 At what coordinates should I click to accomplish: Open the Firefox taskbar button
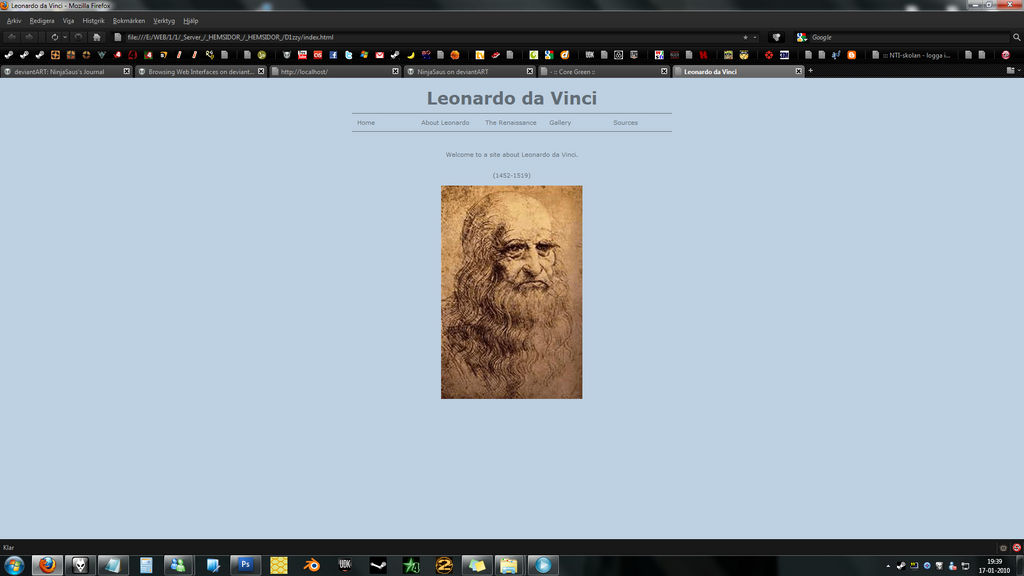pos(47,565)
